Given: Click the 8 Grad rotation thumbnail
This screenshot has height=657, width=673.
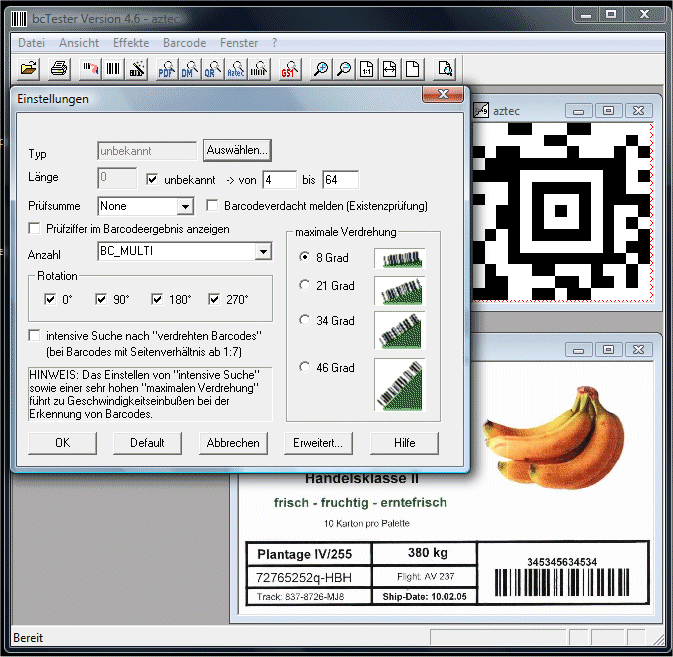Looking at the screenshot, I should pyautogui.click(x=400, y=258).
